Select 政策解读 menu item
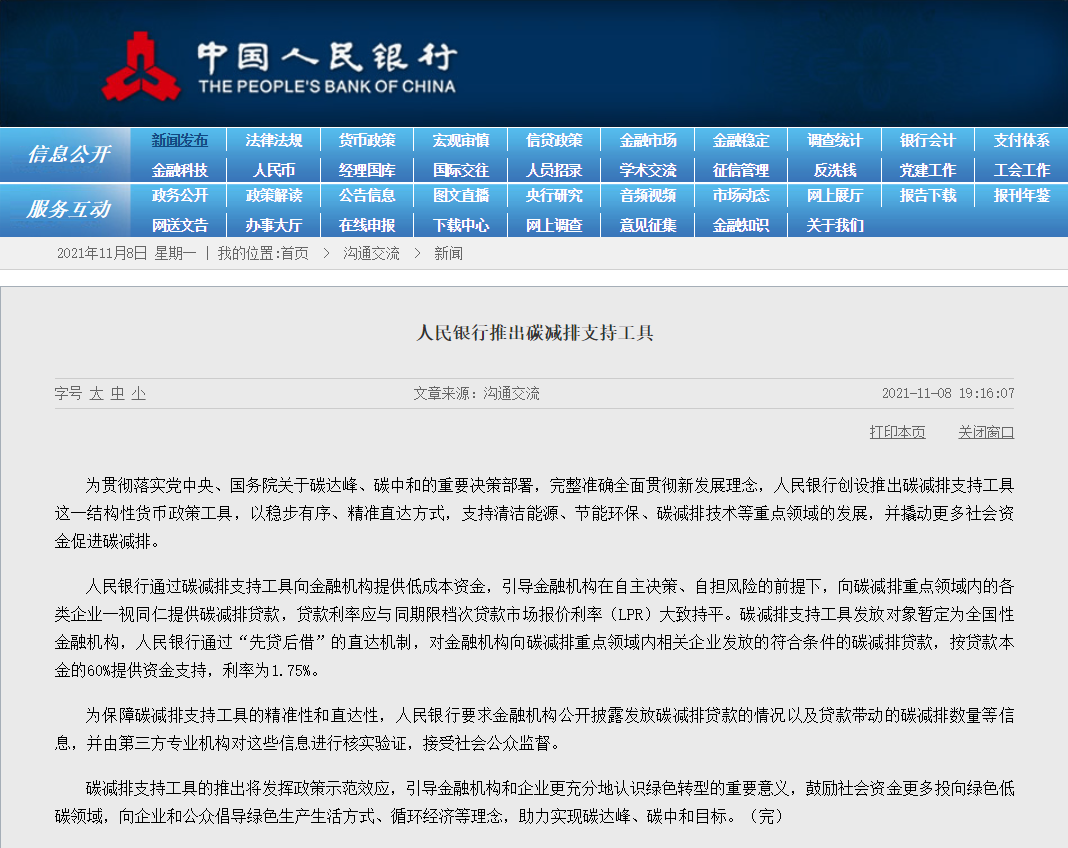This screenshot has height=848, width=1068. click(x=274, y=195)
